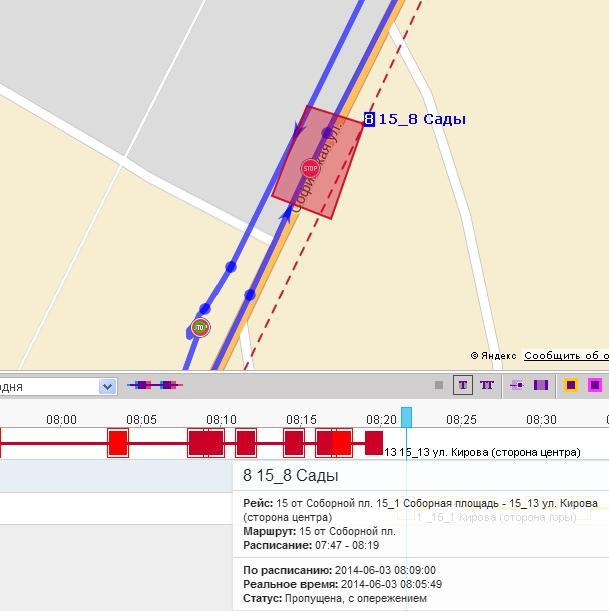Toggle the yellow-bordered purple square button
The width and height of the screenshot is (609, 612).
pyautogui.click(x=571, y=385)
